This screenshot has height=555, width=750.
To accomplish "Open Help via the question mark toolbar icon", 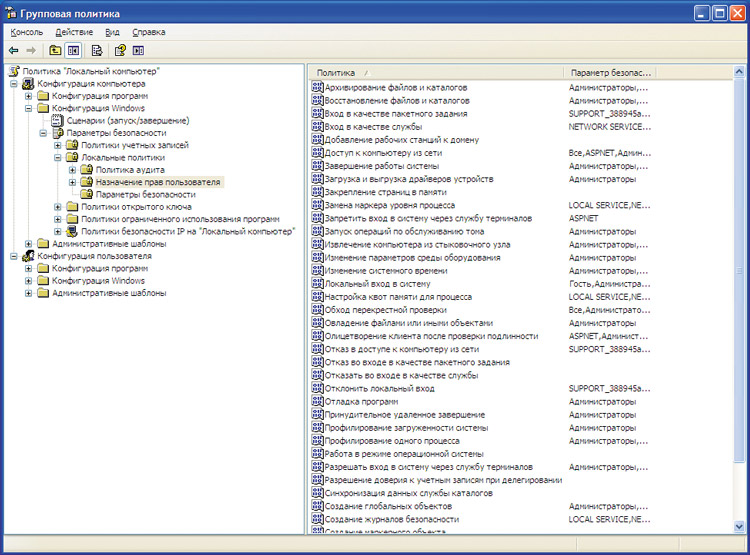I will (x=120, y=50).
